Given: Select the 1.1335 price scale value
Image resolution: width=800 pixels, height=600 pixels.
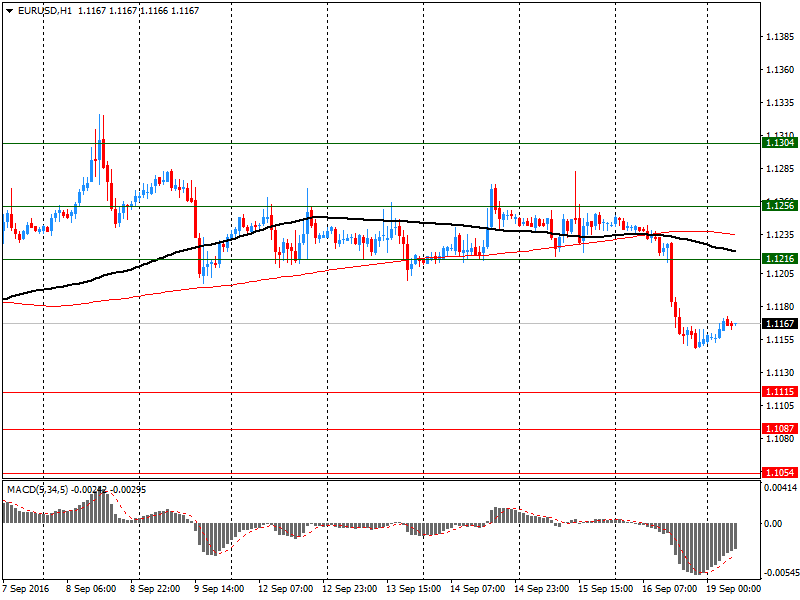Looking at the screenshot, I should [780, 103].
